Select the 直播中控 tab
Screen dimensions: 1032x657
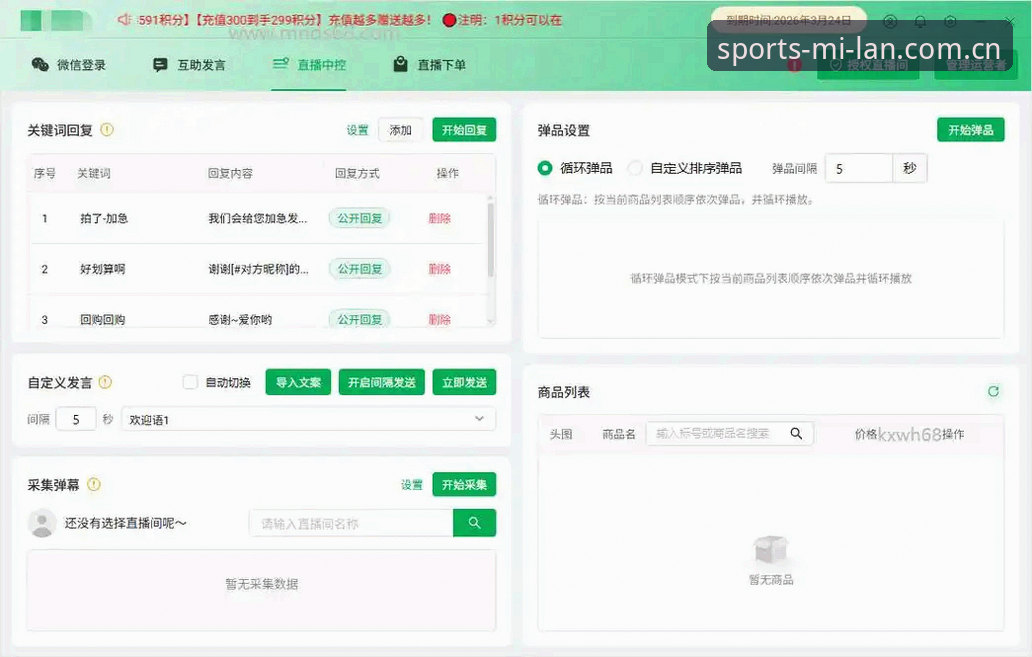309,65
